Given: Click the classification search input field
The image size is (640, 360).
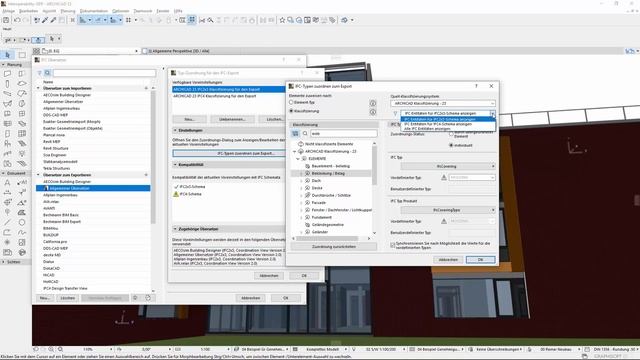Looking at the screenshot, I should click(344, 133).
